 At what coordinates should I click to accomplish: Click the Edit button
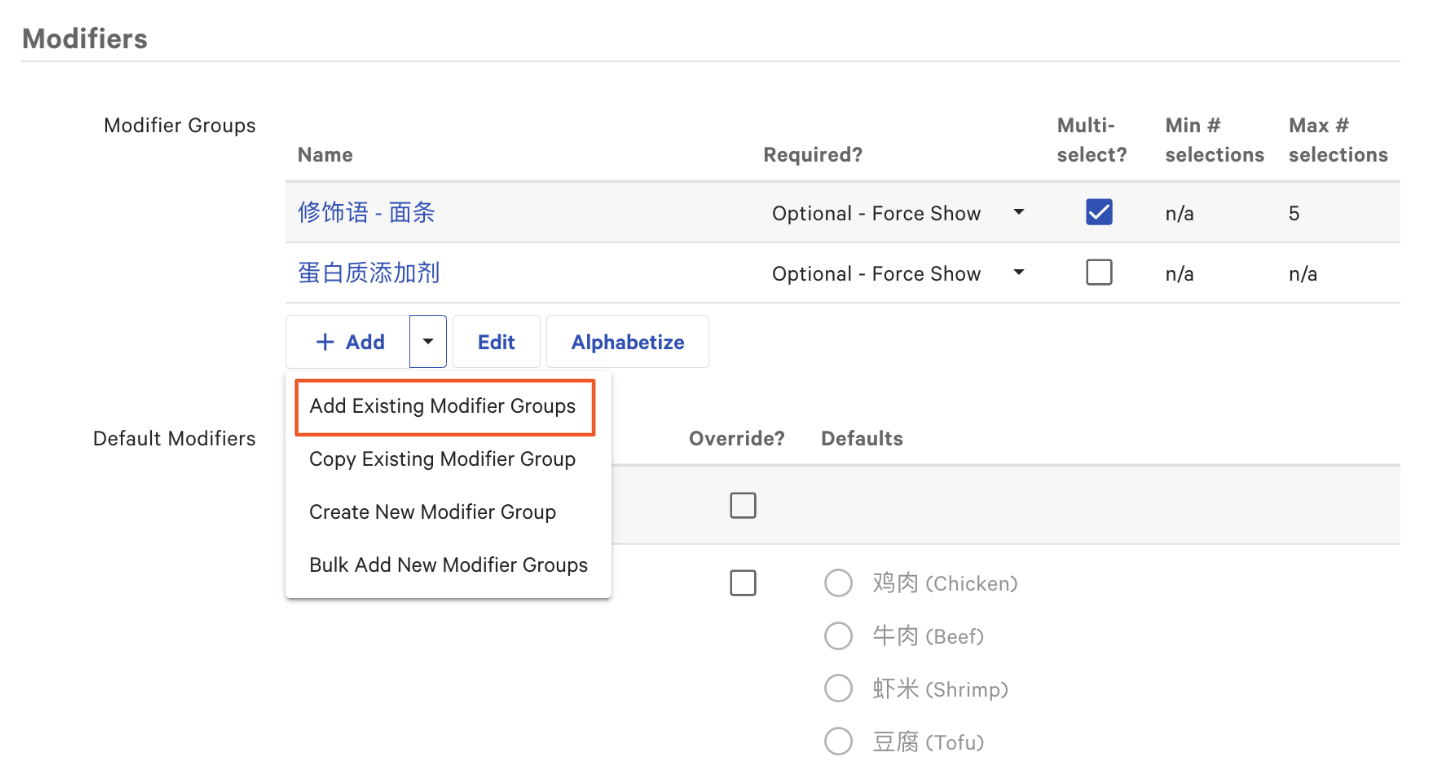pos(496,341)
